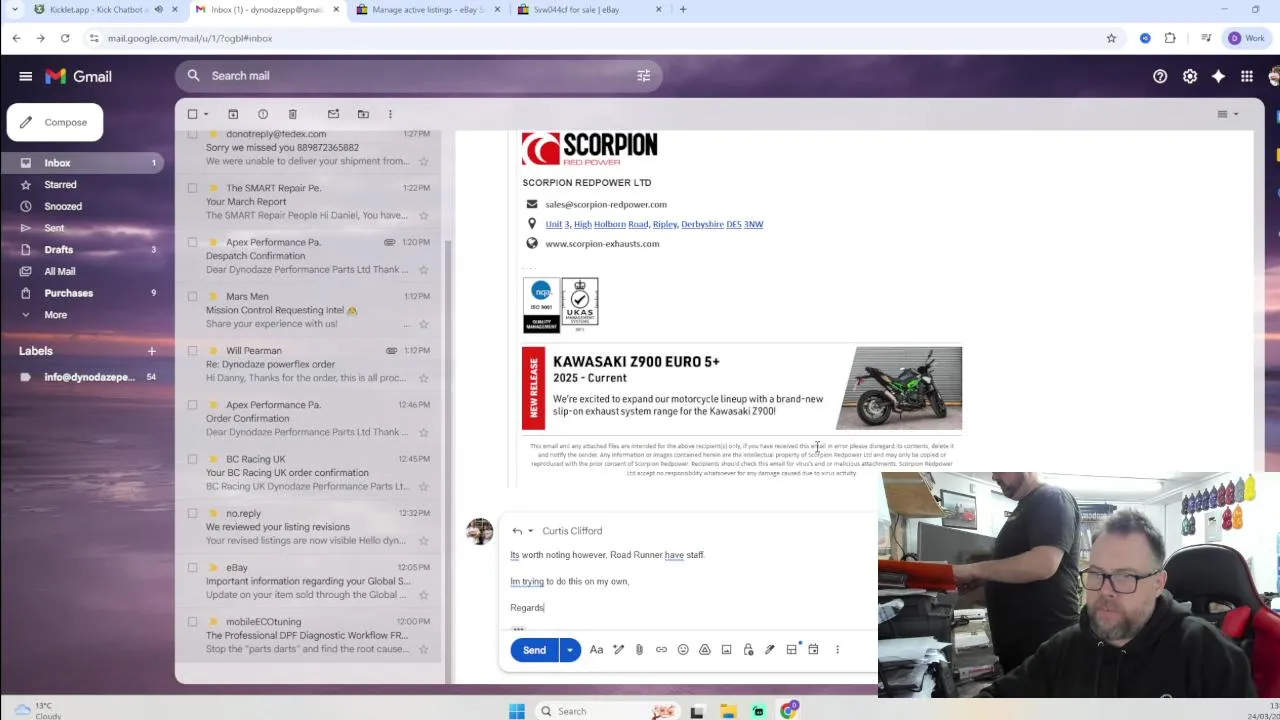Click the Search mail field
The width and height of the screenshot is (1280, 720).
point(420,76)
